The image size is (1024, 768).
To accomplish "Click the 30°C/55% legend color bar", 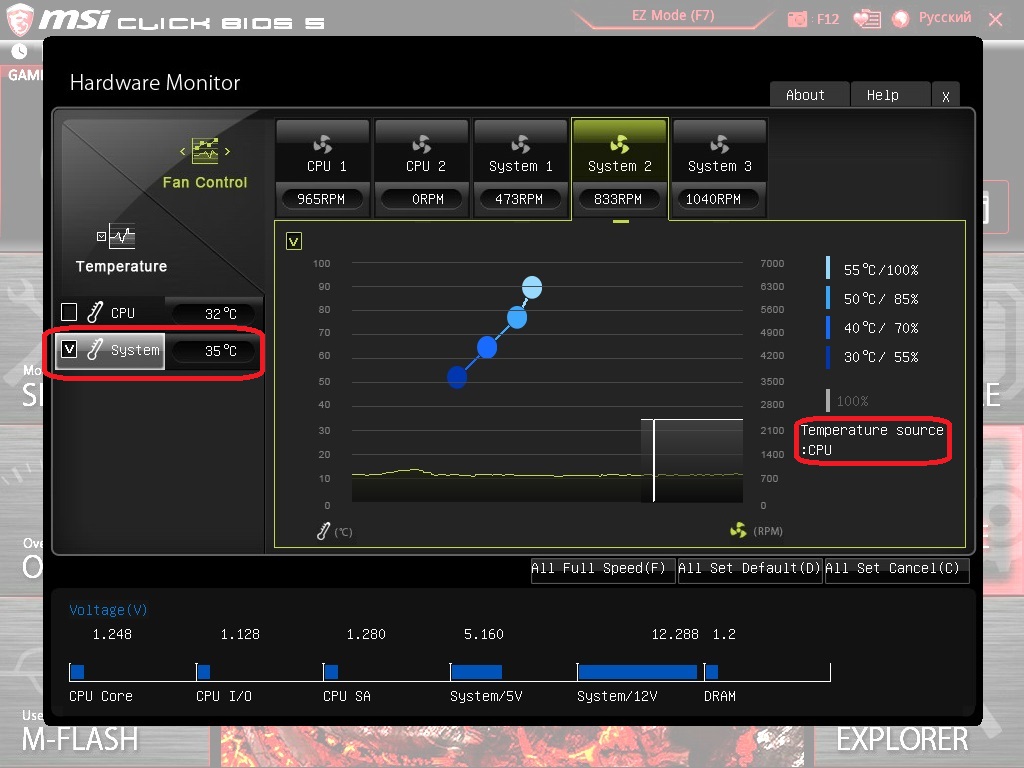I will click(828, 357).
